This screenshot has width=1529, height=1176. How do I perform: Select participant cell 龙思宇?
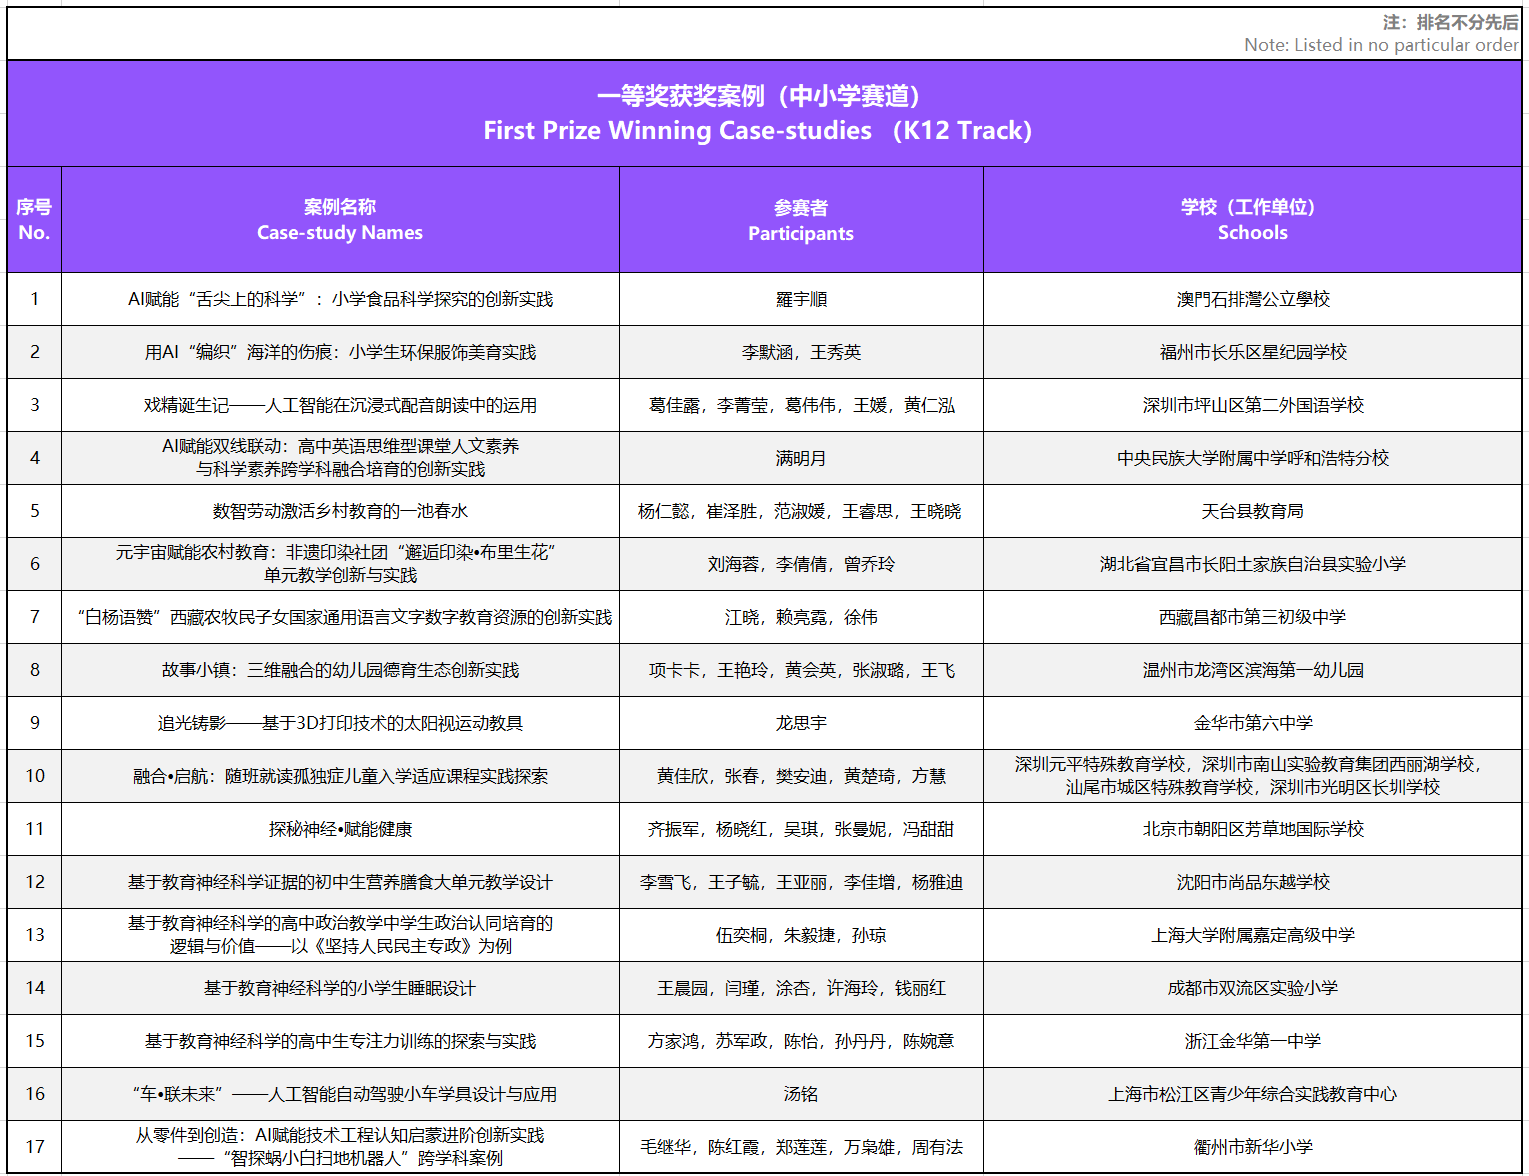pos(801,723)
